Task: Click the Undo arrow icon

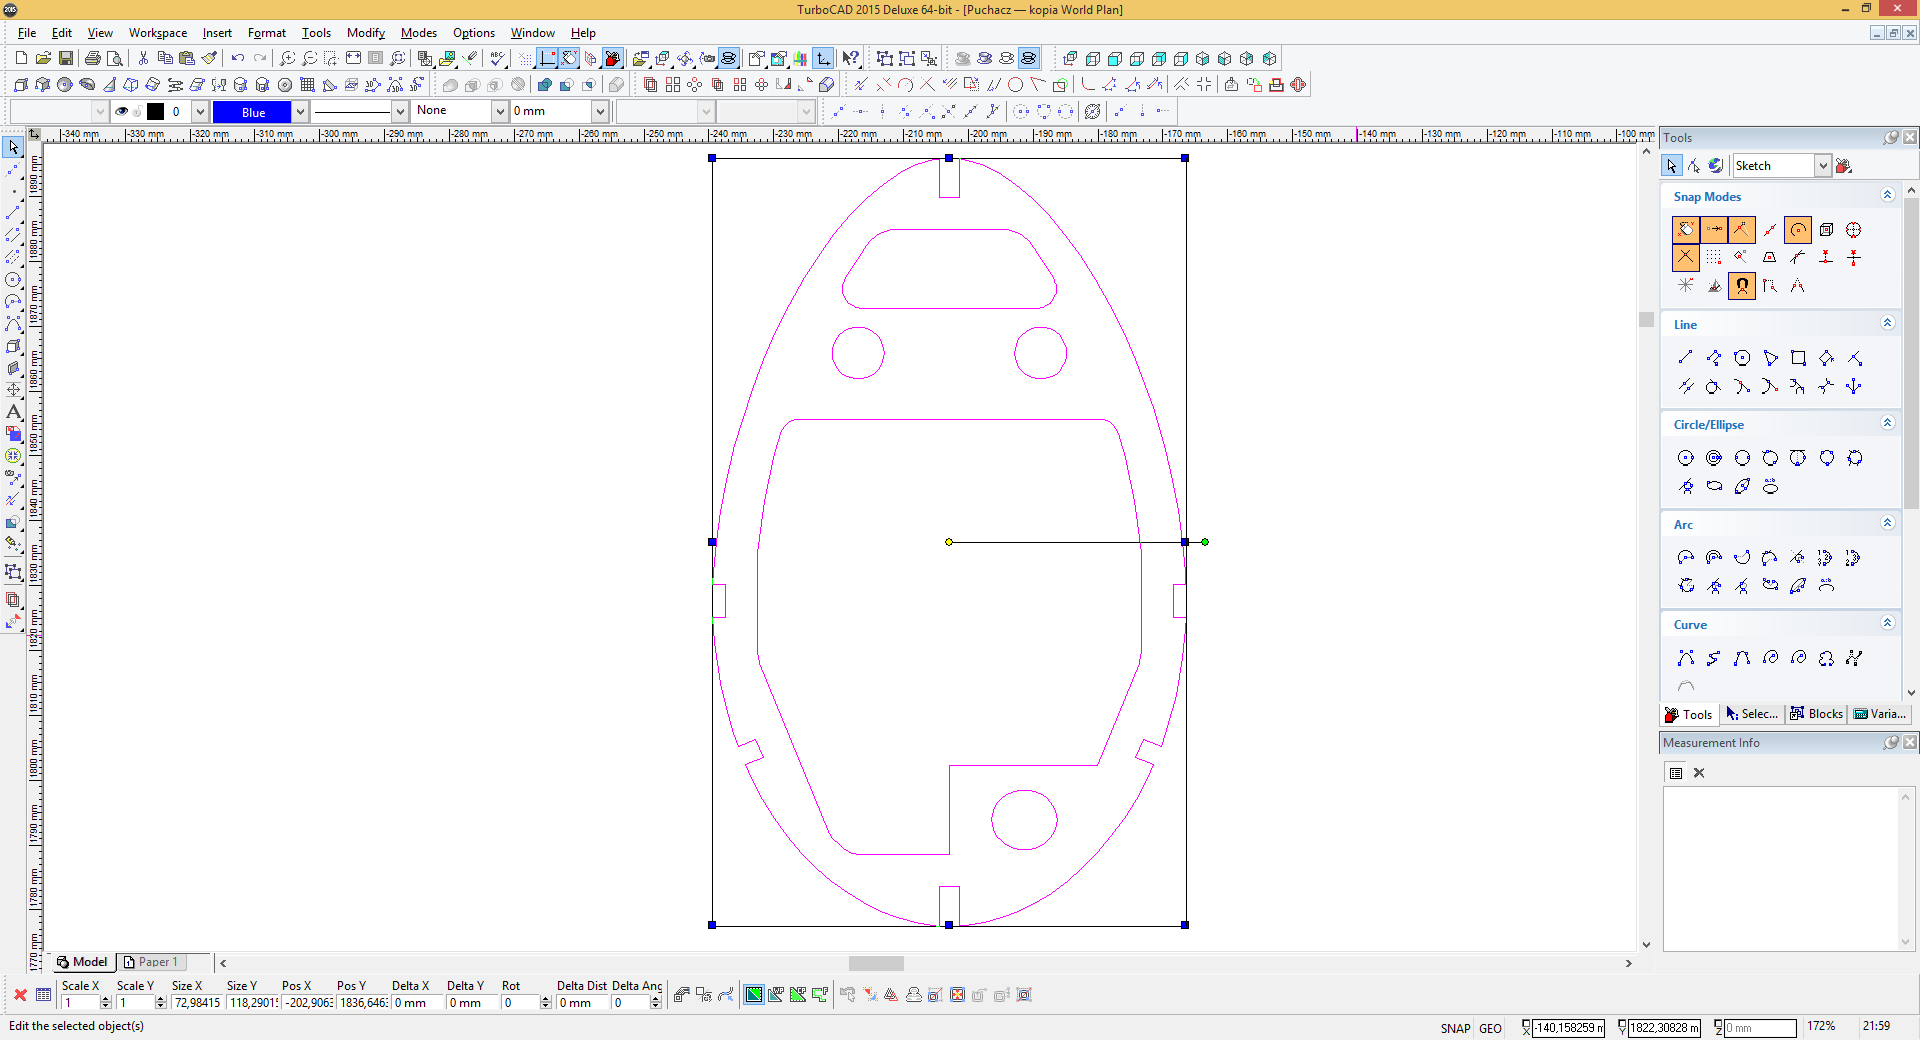Action: 238,59
